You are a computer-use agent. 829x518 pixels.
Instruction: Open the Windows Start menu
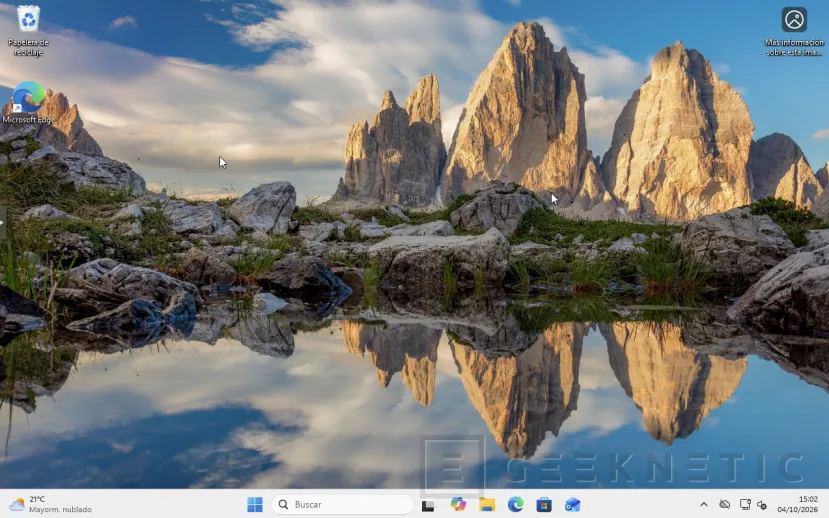point(255,505)
